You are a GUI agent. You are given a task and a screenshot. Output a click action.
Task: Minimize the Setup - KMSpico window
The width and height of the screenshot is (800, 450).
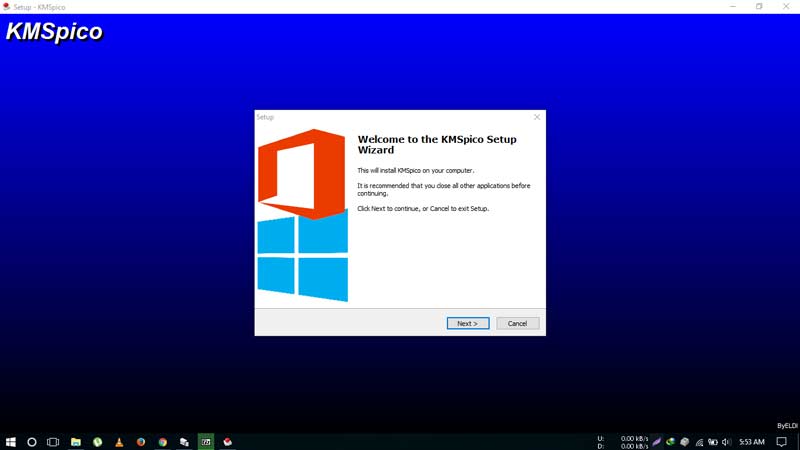tap(733, 7)
